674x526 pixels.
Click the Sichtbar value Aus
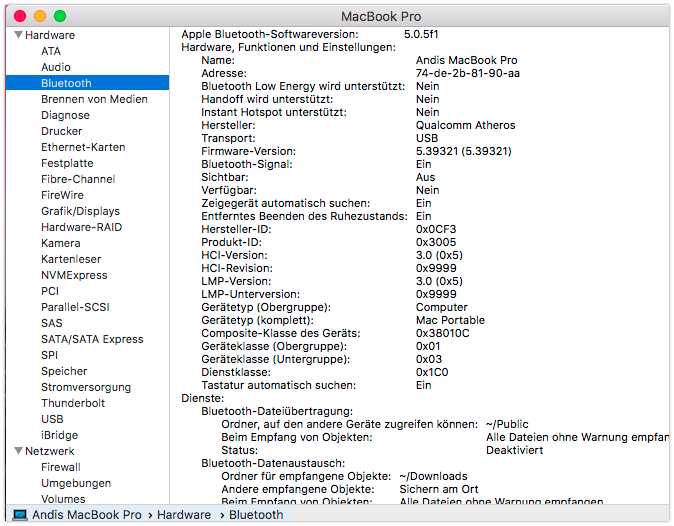(x=426, y=177)
